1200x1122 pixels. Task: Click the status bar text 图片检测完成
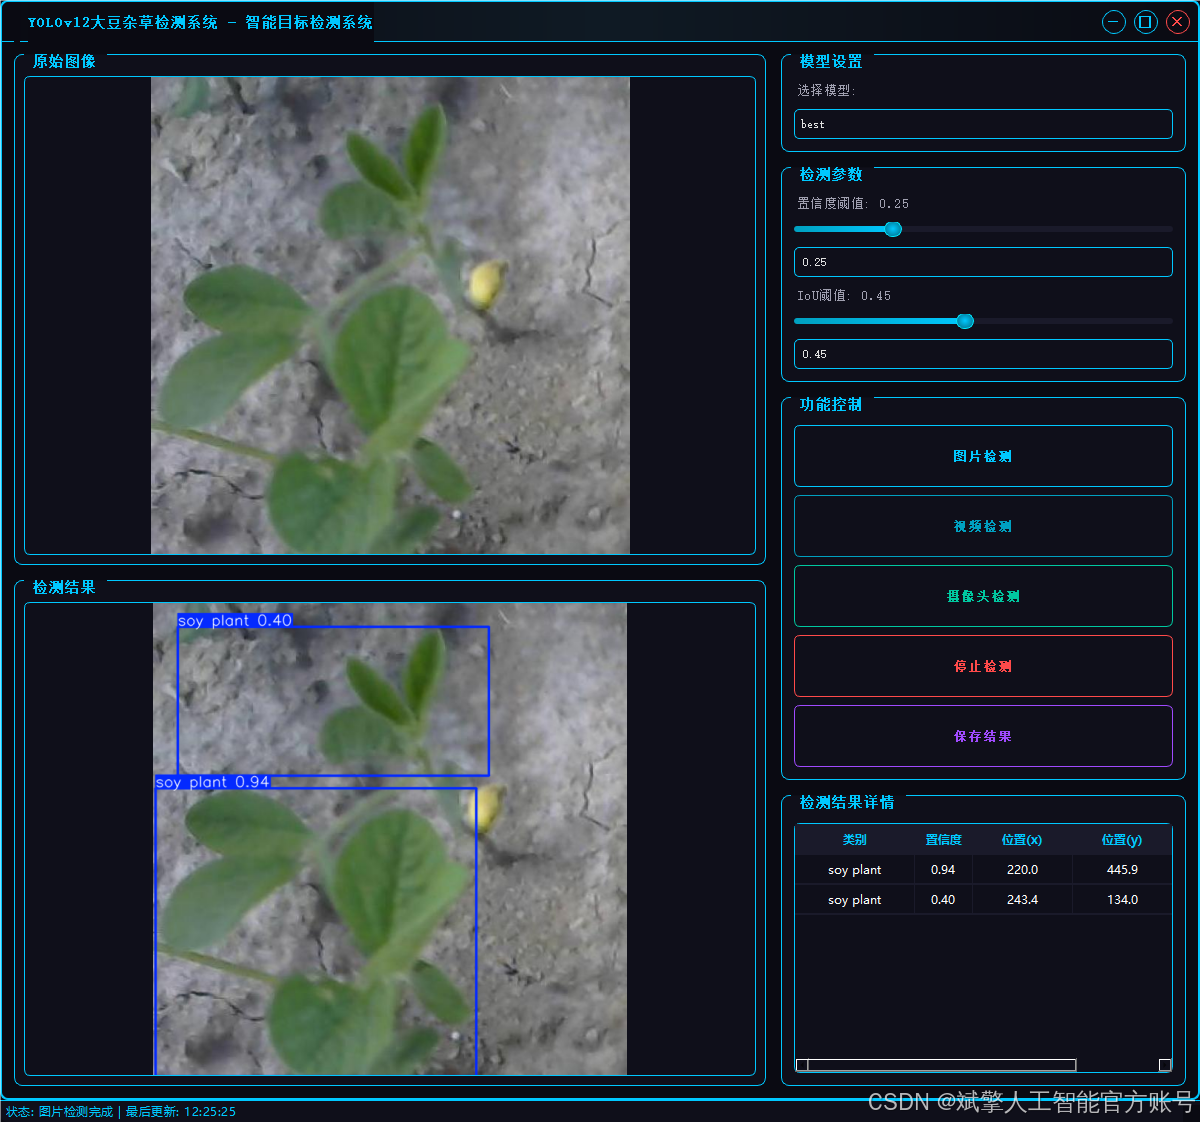click(76, 1112)
